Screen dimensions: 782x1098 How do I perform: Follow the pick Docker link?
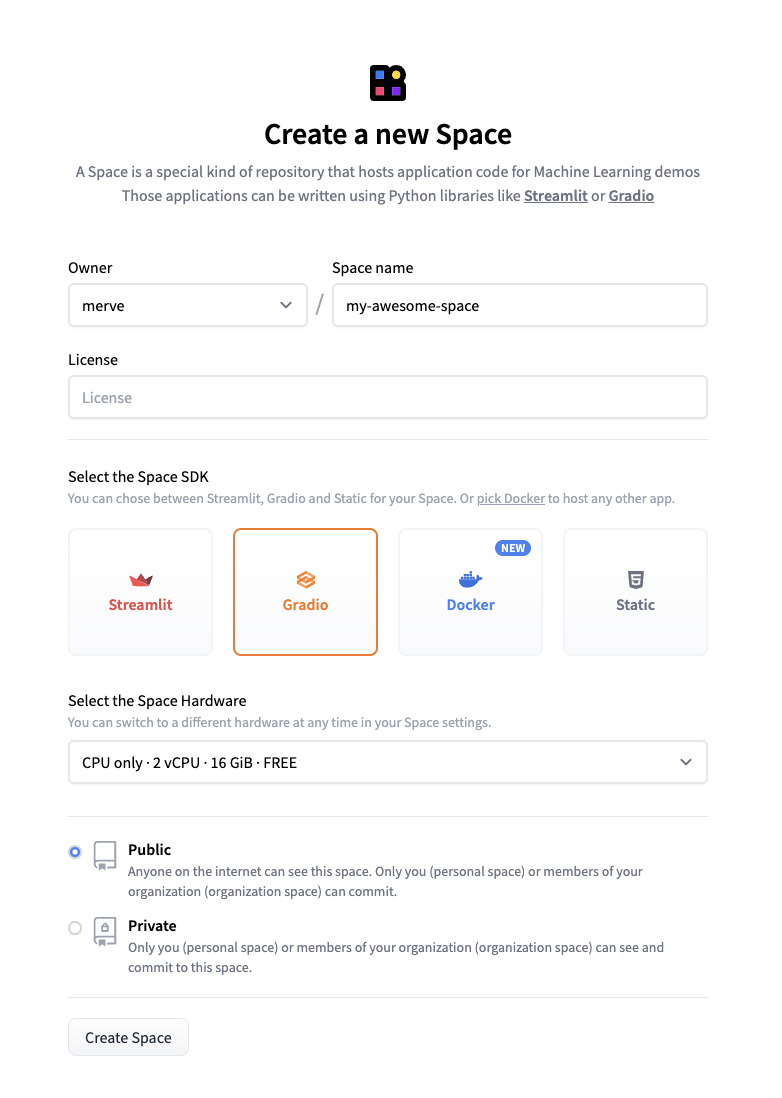[511, 498]
